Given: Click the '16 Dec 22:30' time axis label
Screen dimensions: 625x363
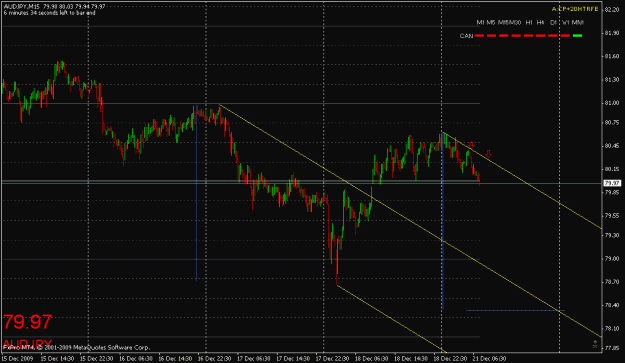Looking at the screenshot, I should (214, 359).
